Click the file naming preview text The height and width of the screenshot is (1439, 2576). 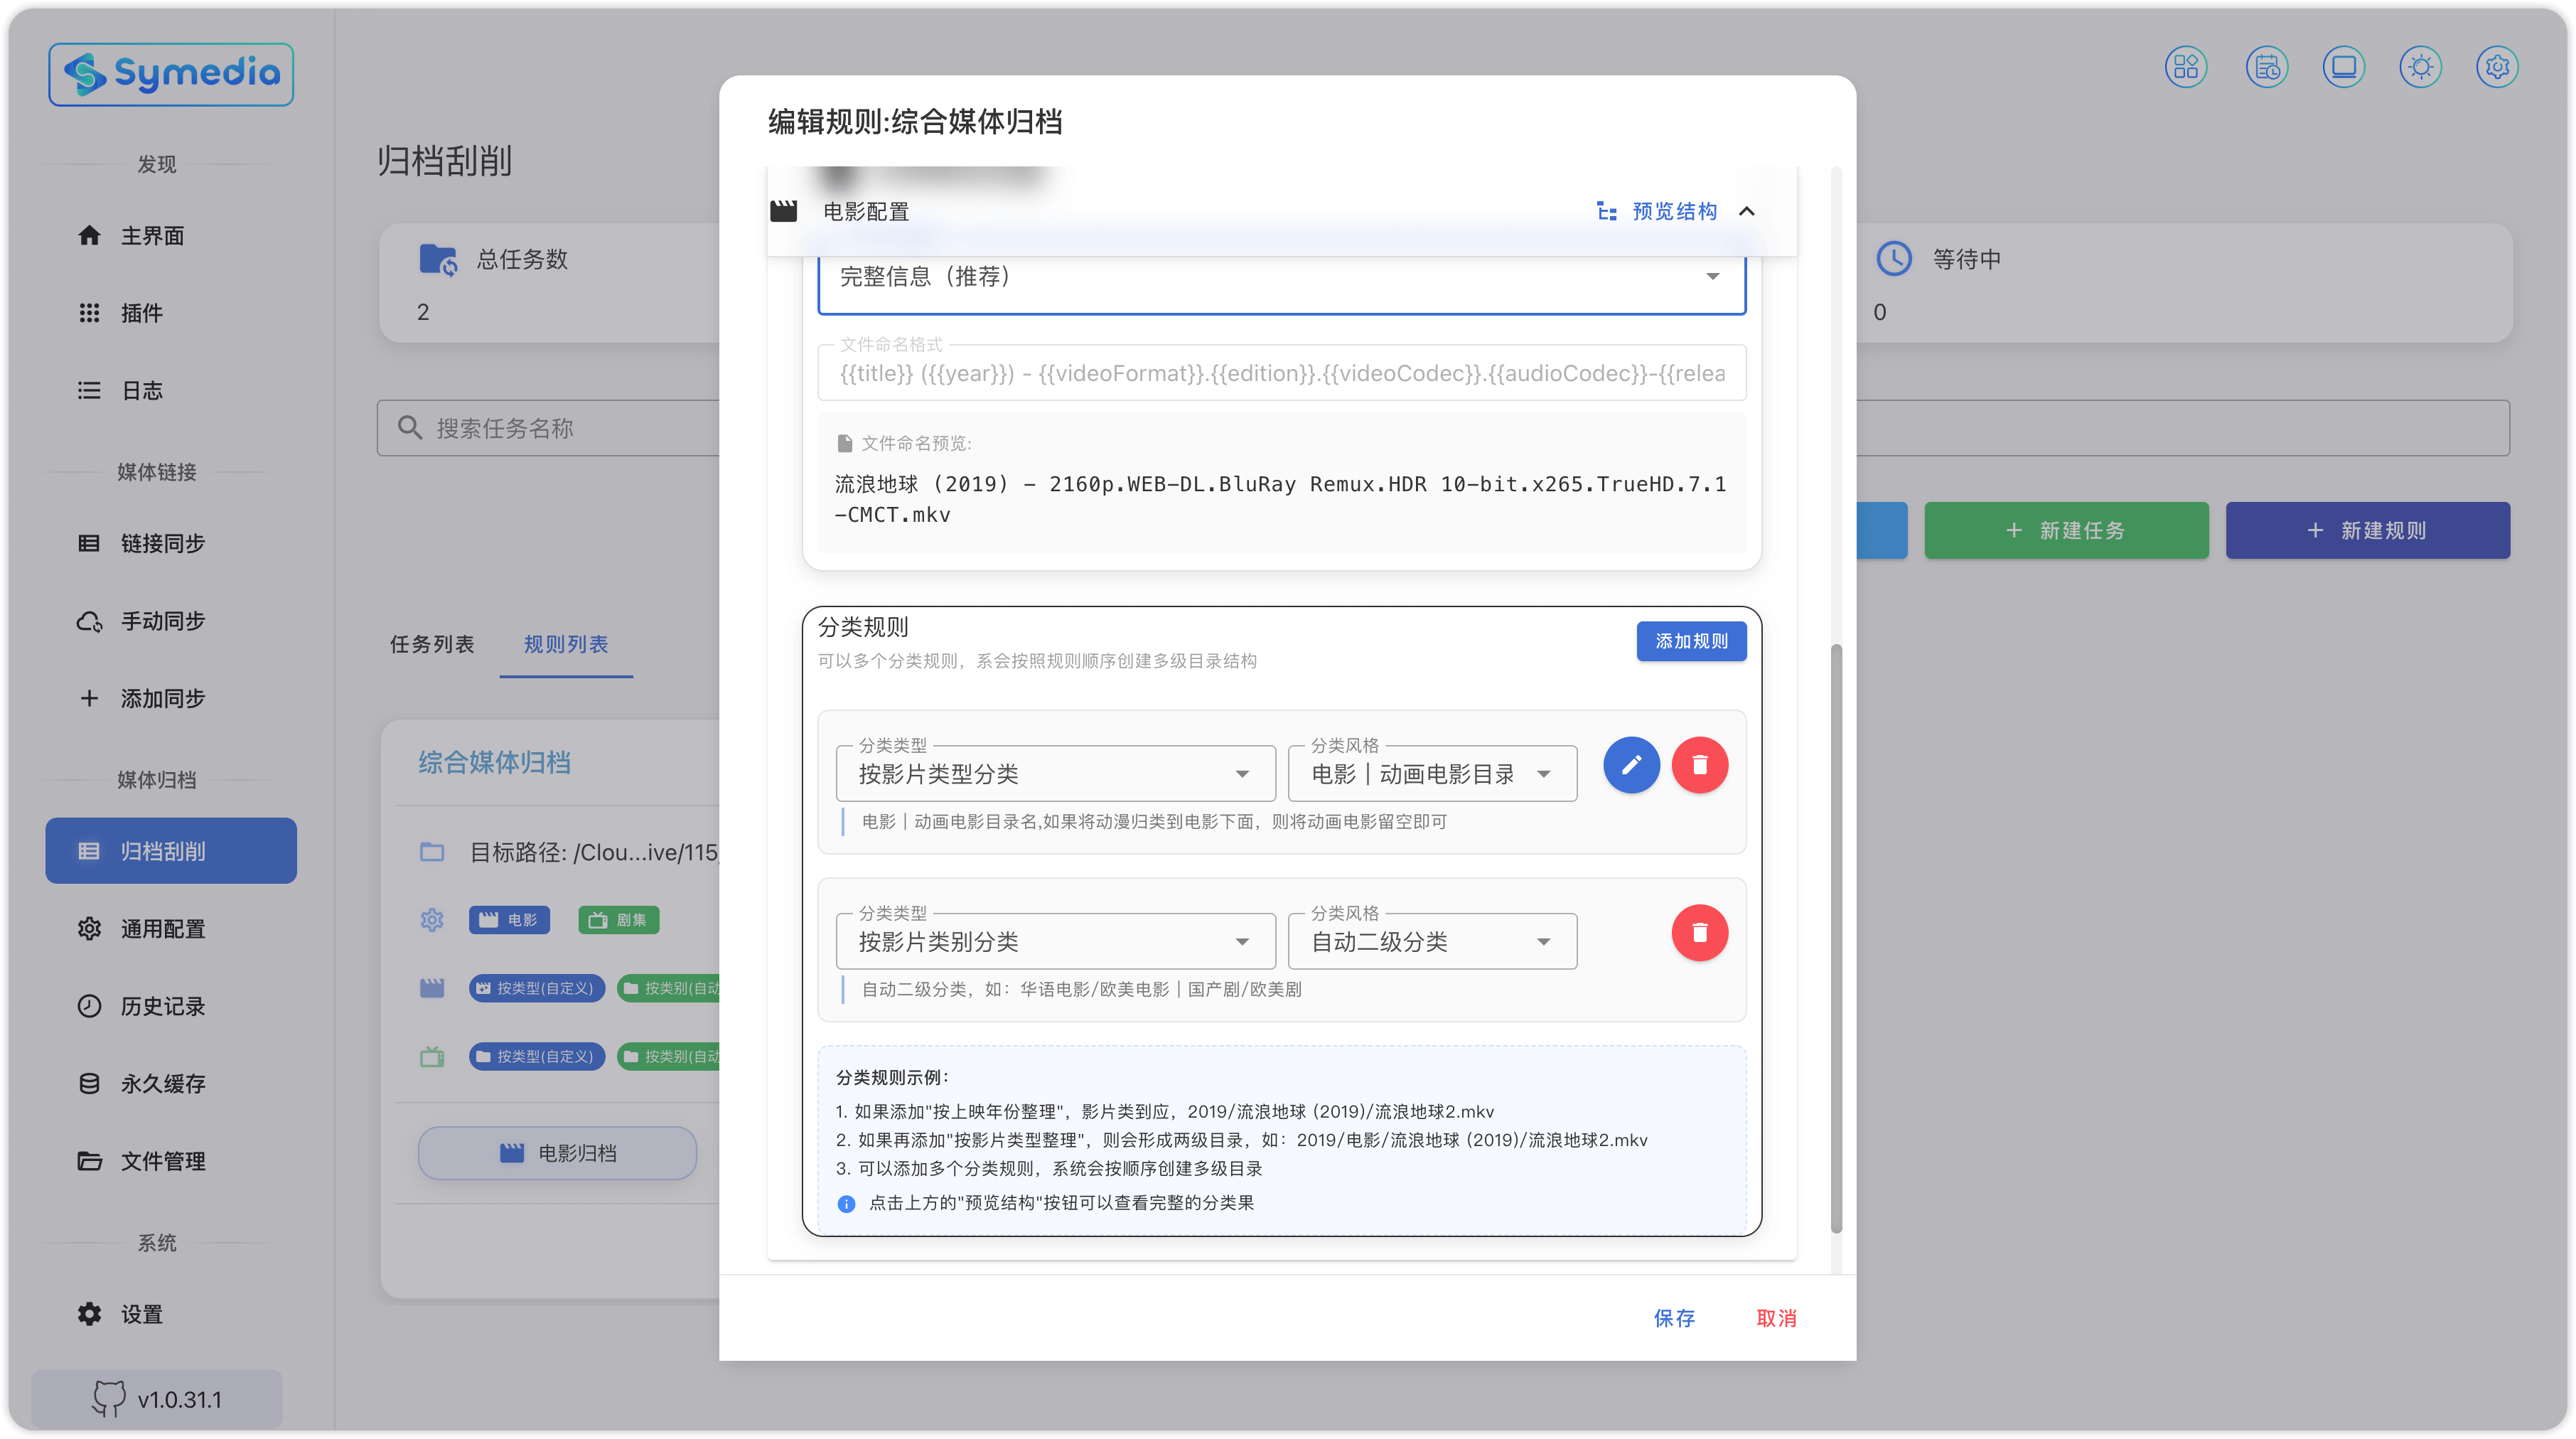[1281, 499]
